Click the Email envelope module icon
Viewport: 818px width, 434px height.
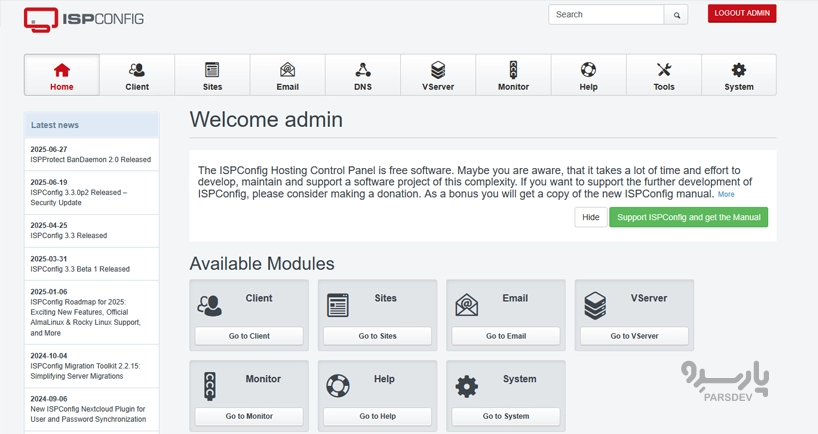click(x=466, y=305)
